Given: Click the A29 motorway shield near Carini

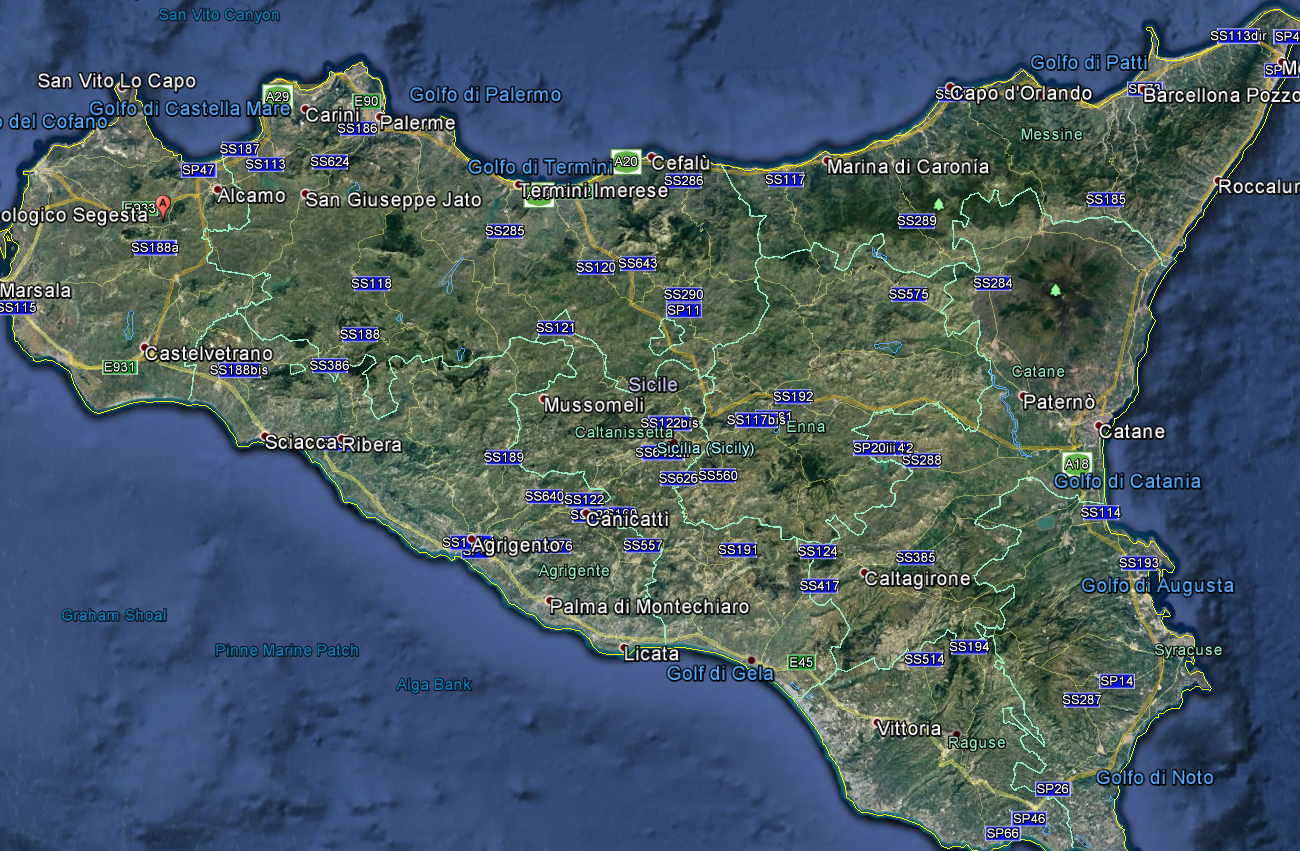Looking at the screenshot, I should [277, 96].
